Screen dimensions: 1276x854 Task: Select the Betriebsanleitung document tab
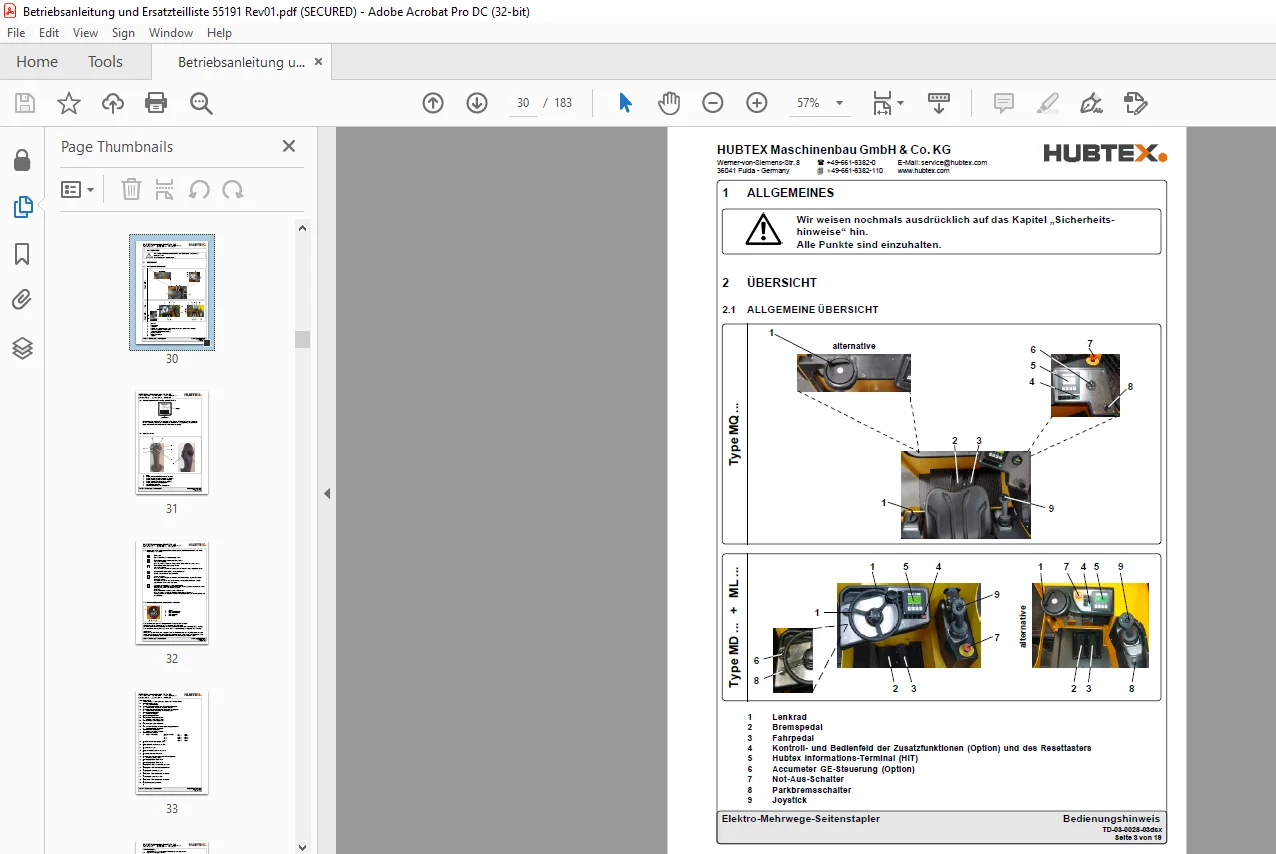point(241,62)
